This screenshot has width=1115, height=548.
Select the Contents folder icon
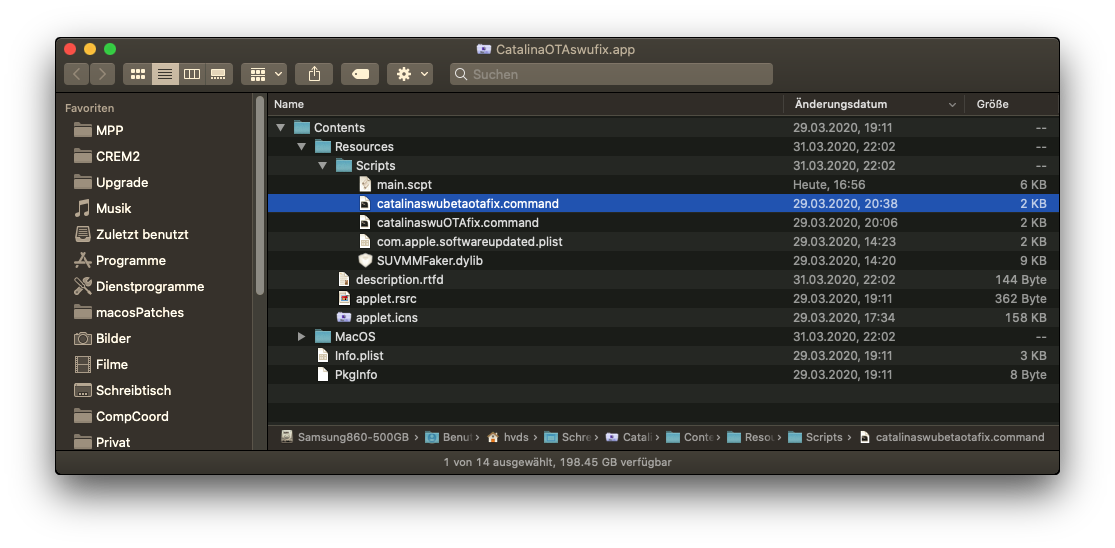pyautogui.click(x=302, y=127)
